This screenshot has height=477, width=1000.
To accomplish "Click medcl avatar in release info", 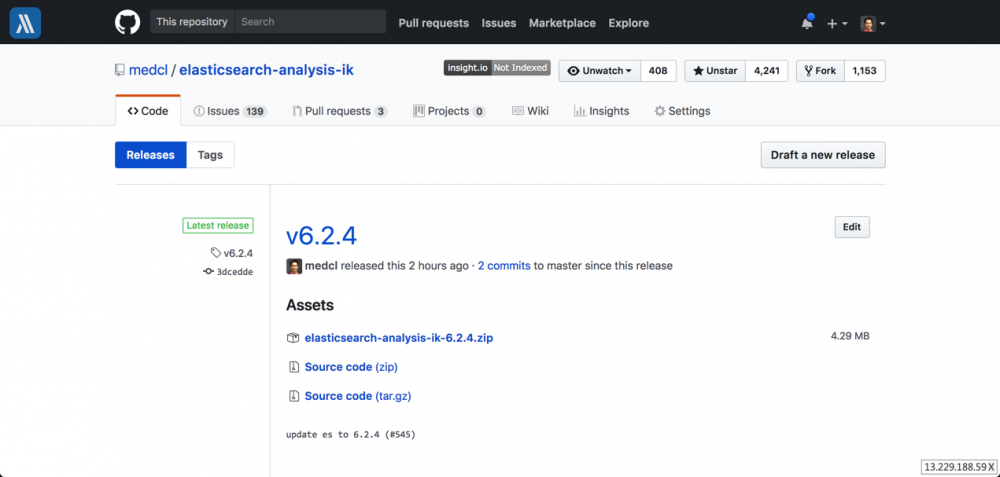I will (x=294, y=266).
